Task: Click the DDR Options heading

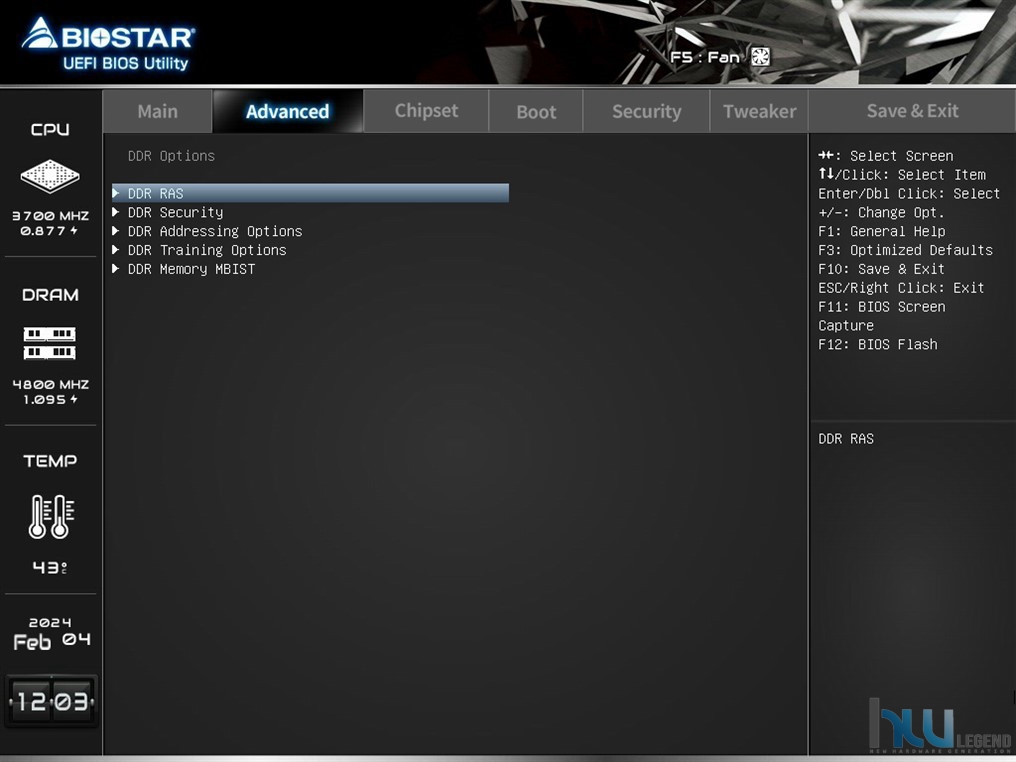Action: pos(171,156)
